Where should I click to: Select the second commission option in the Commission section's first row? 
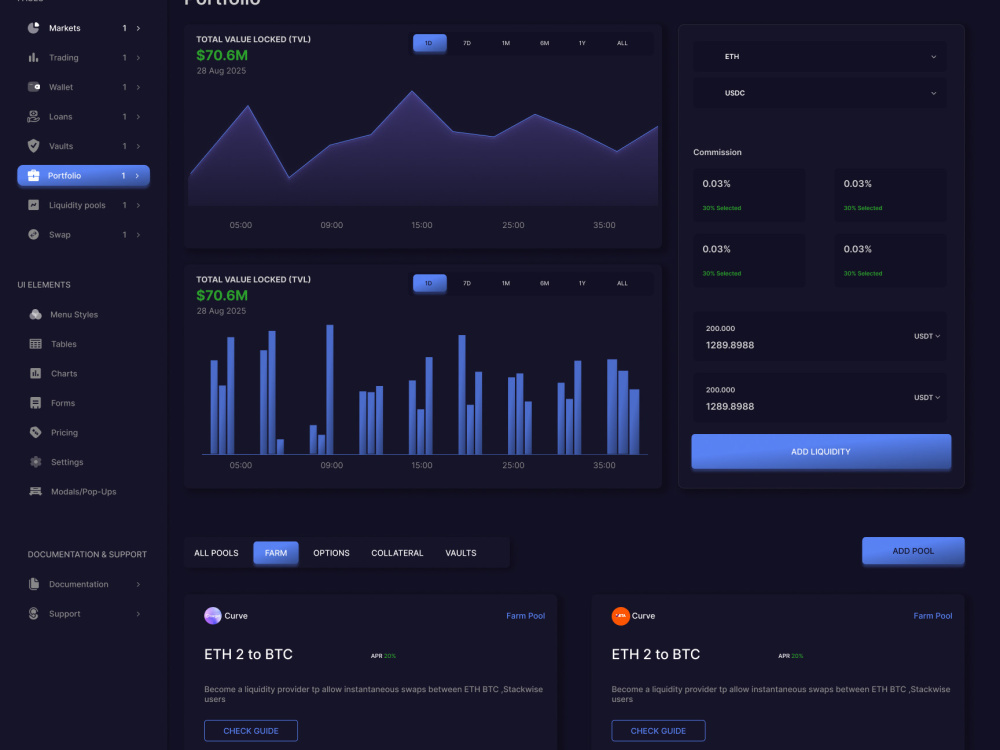(x=890, y=195)
